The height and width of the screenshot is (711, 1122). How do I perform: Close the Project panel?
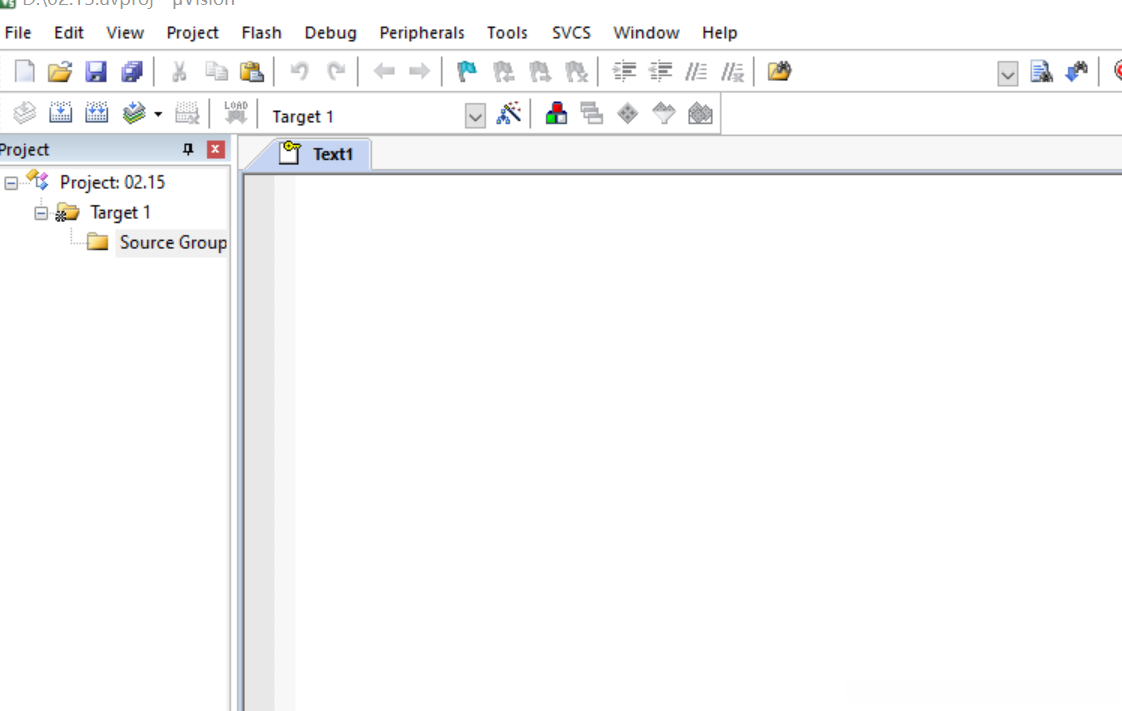coord(215,149)
